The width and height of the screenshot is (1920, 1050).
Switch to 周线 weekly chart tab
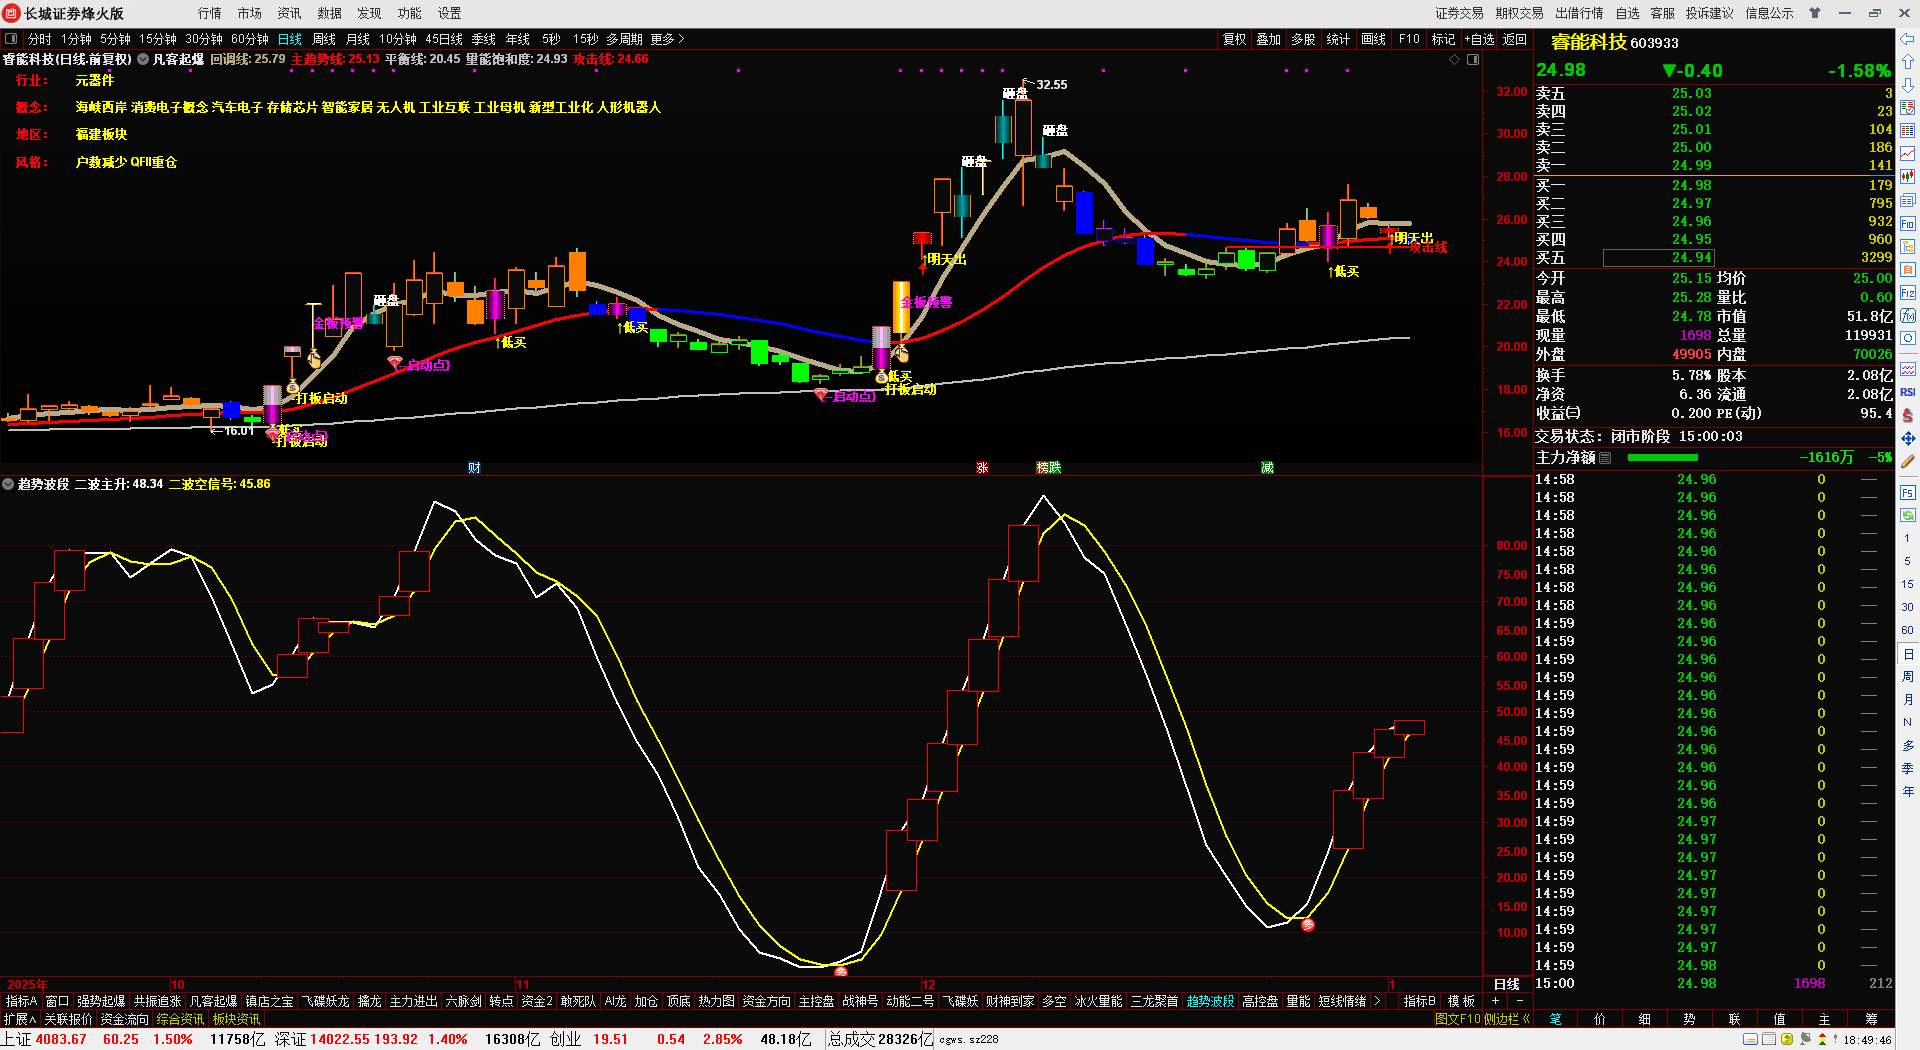coord(324,39)
